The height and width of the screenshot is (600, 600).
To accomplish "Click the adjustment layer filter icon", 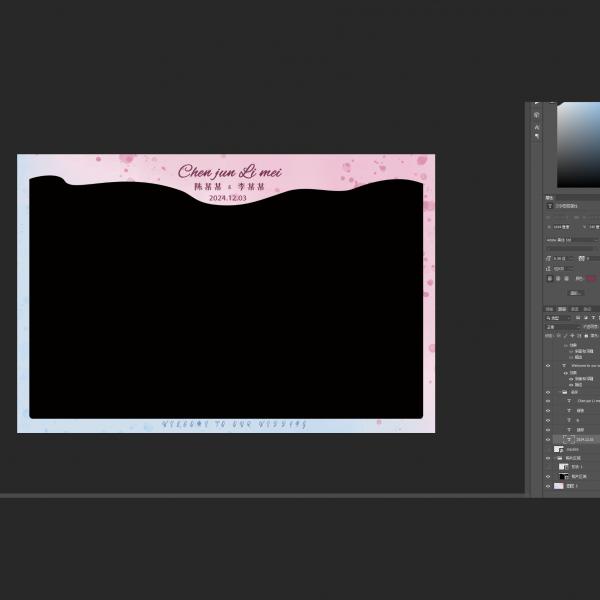I will tap(585, 318).
